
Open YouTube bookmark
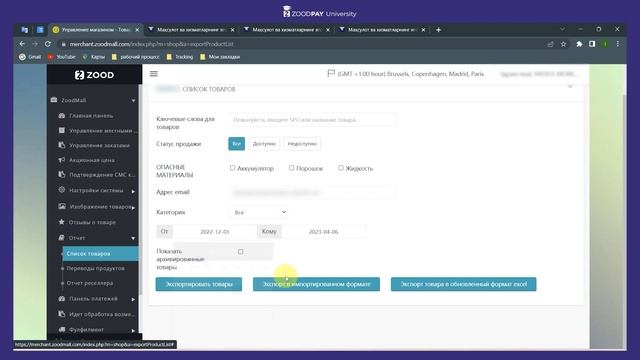62,57
